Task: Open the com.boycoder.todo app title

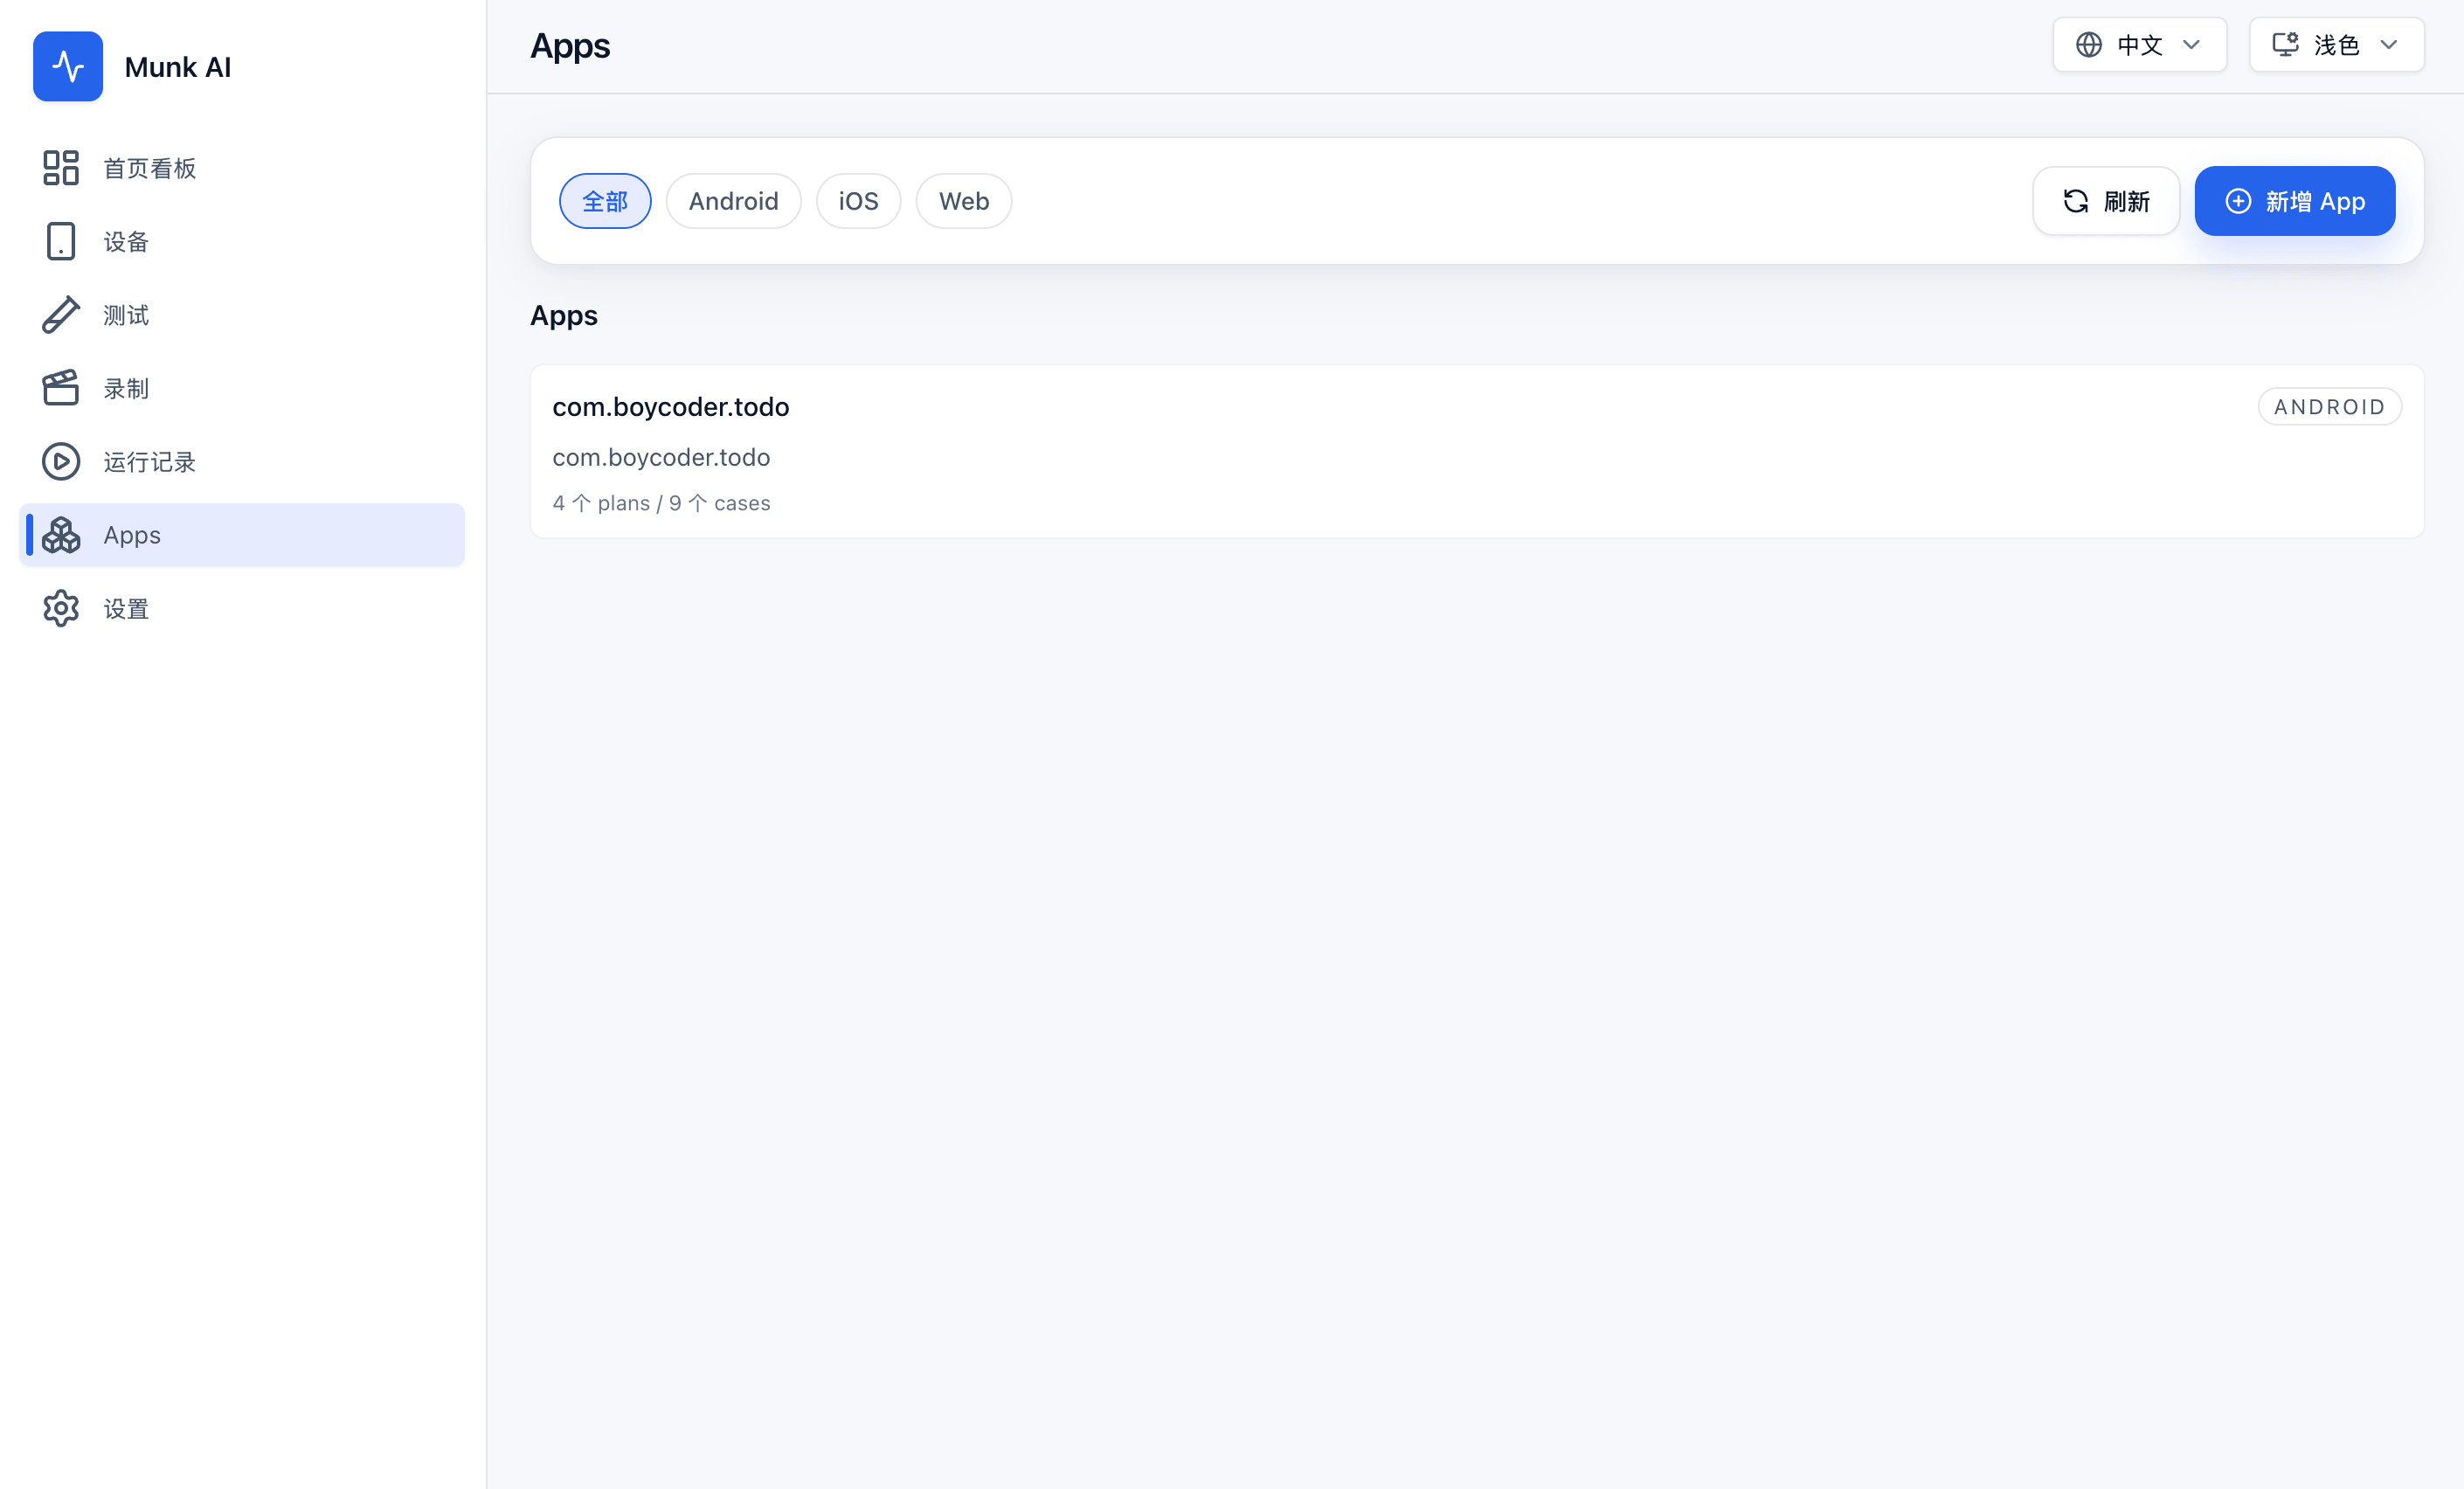Action: (670, 406)
